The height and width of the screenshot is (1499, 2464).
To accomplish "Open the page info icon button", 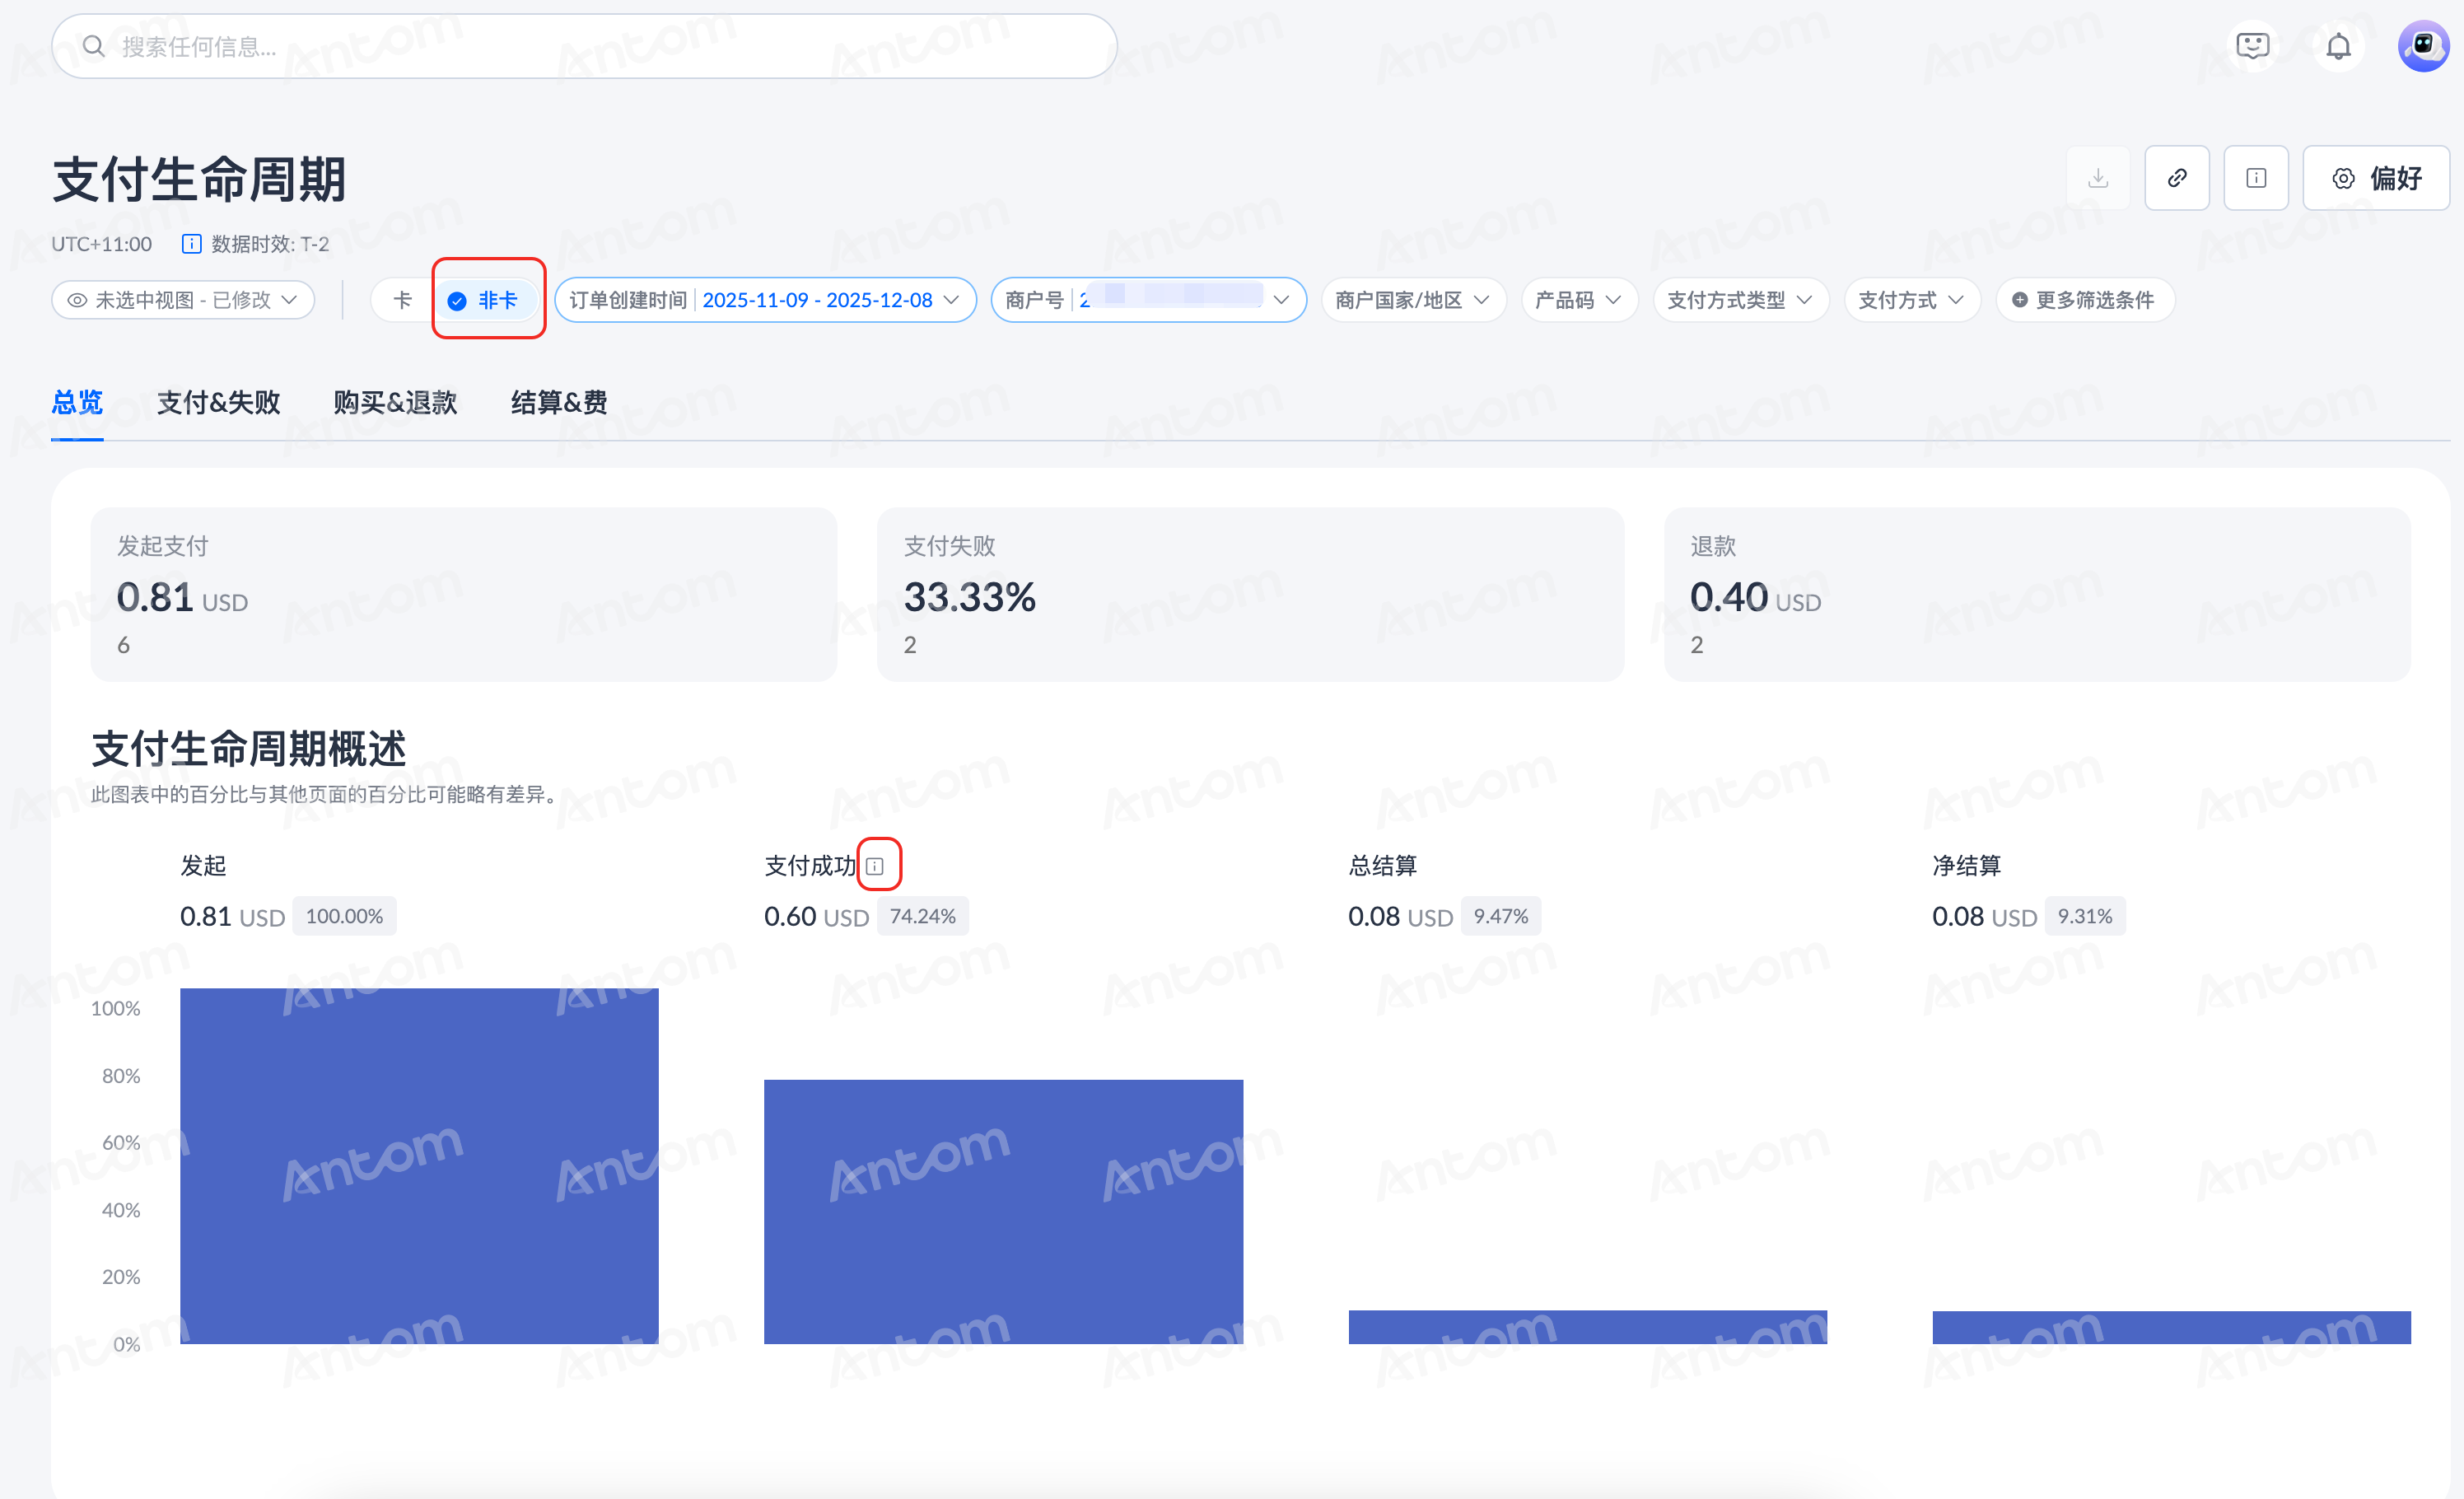I will [2256, 178].
